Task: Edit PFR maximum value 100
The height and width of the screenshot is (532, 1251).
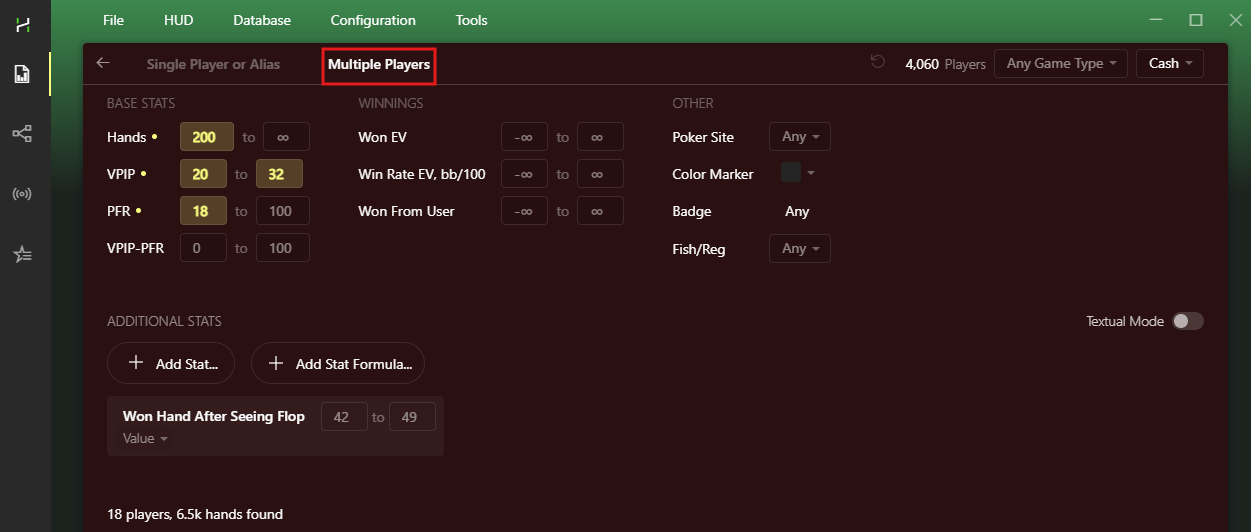Action: click(x=283, y=210)
